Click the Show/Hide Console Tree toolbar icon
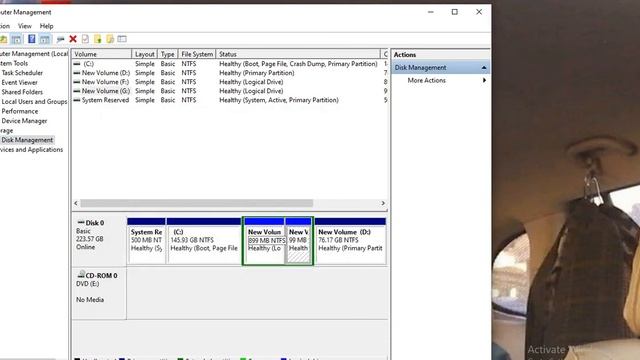This screenshot has width=640, height=360. point(16,39)
